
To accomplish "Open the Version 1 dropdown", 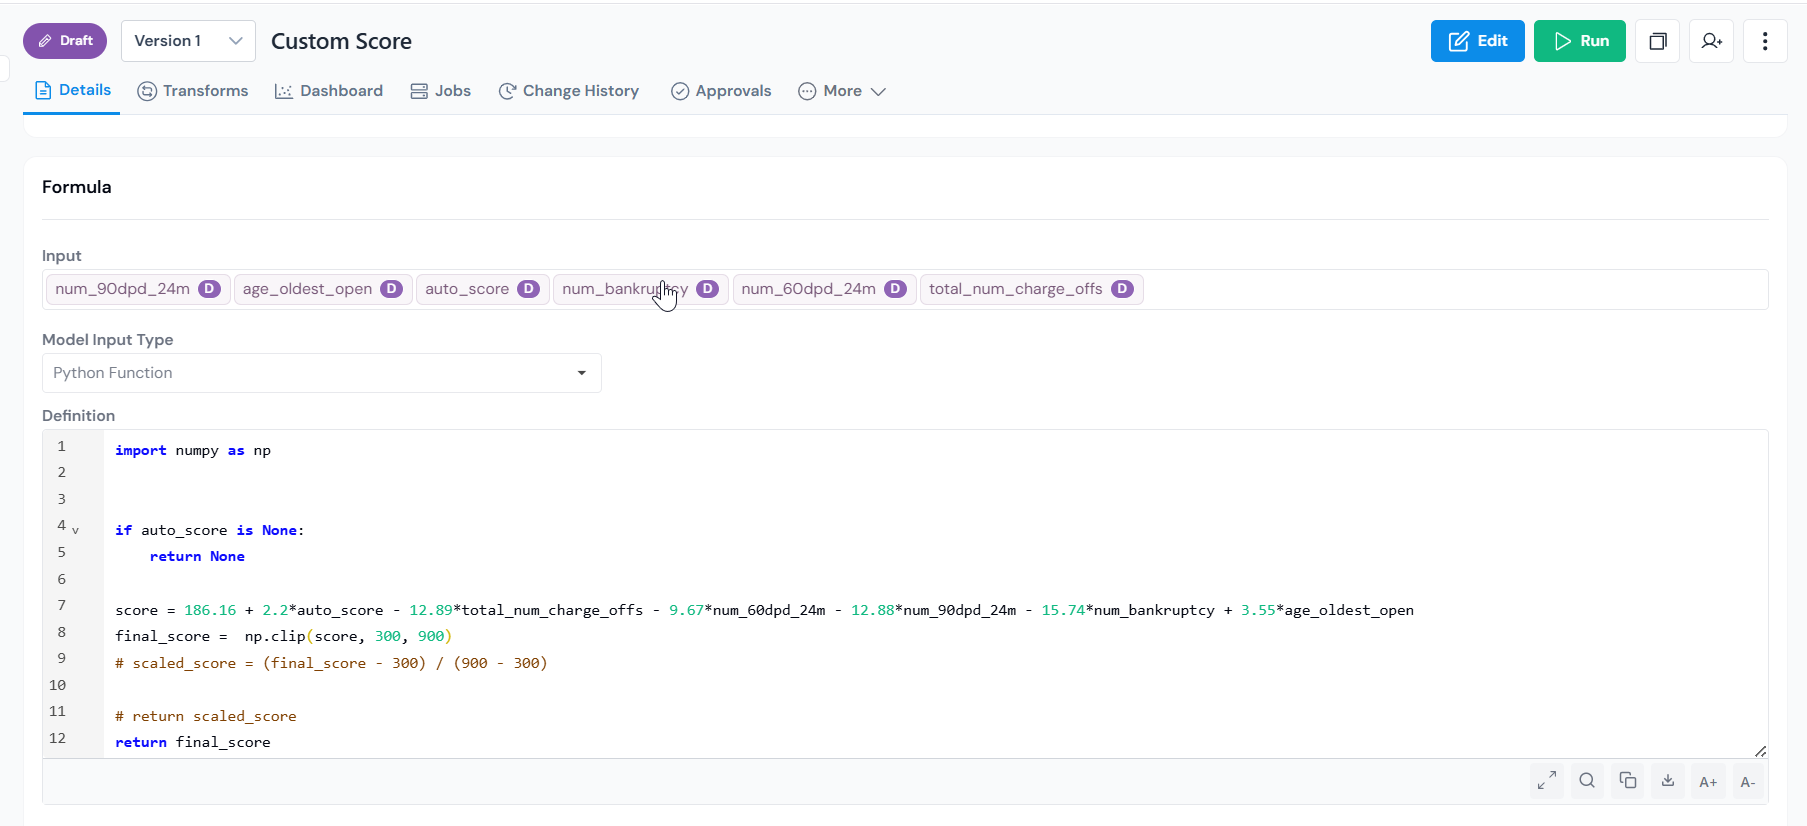I will pyautogui.click(x=188, y=41).
